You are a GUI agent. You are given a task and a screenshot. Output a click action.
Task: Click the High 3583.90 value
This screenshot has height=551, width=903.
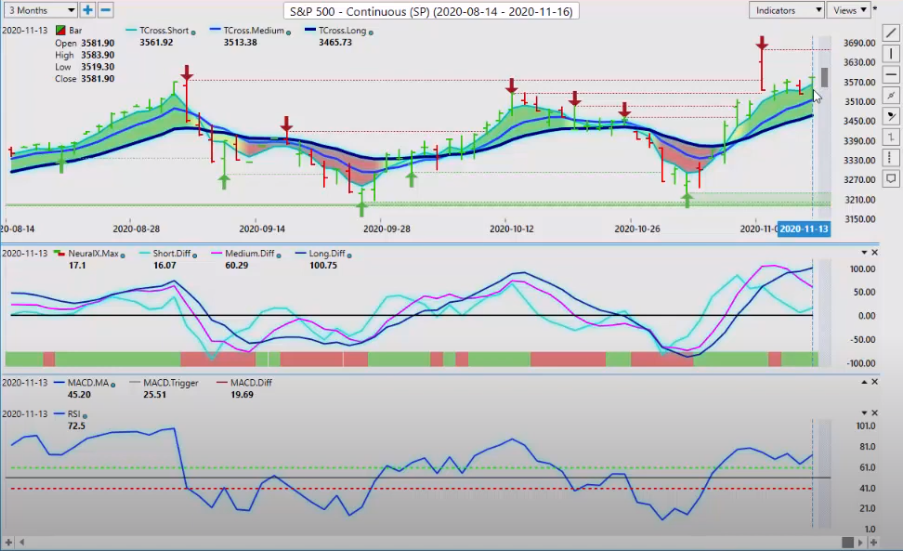pyautogui.click(x=97, y=55)
